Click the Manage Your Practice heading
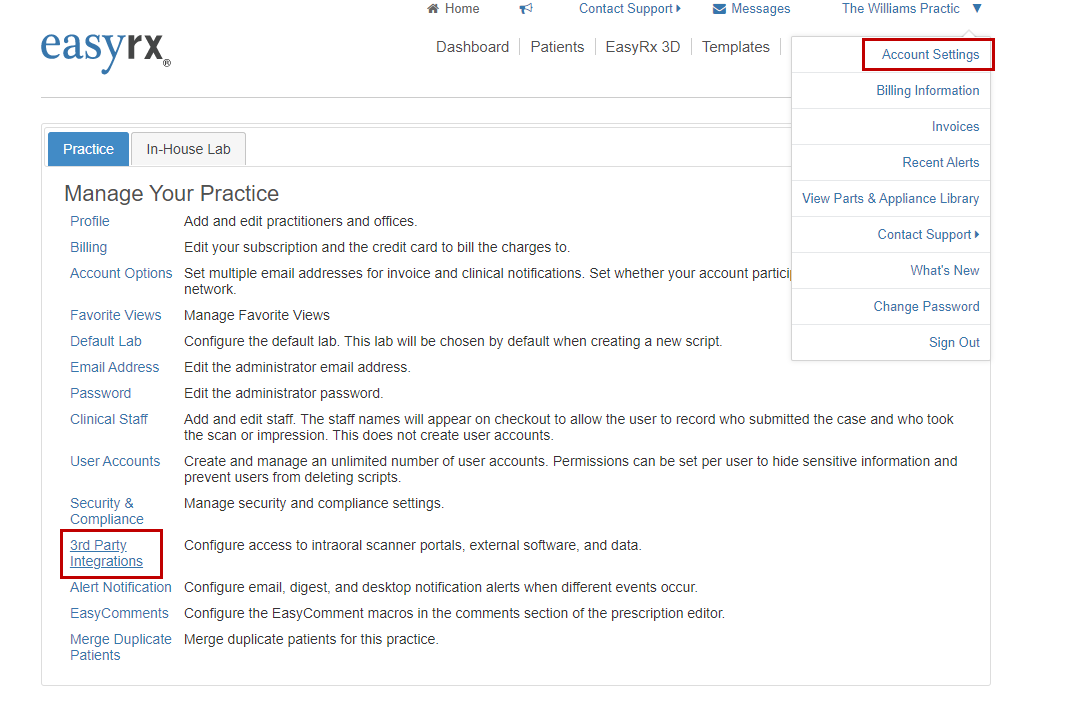The image size is (1068, 704). click(172, 193)
